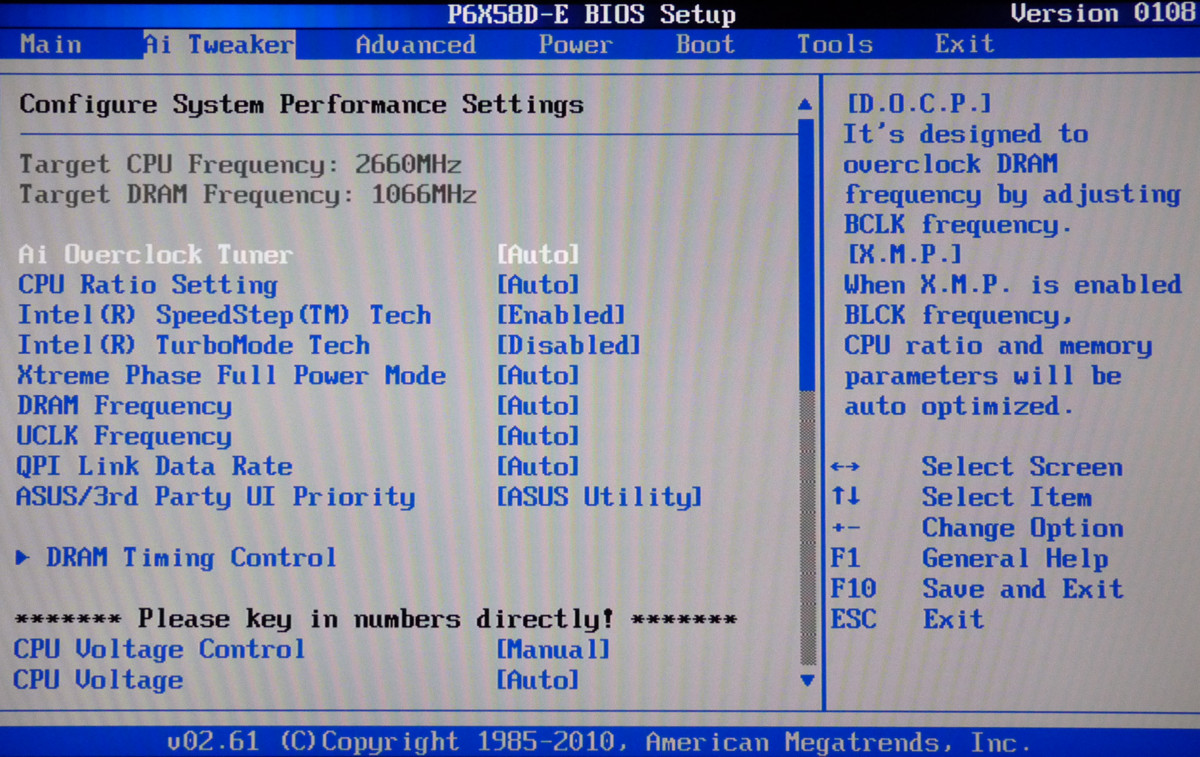This screenshot has width=1200, height=757.
Task: Click the P6X58D-E BIOS Setup title
Action: (x=591, y=14)
